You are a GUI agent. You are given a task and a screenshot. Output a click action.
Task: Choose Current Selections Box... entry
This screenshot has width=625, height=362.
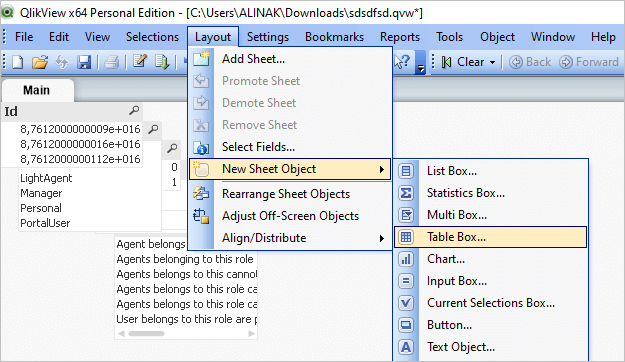[490, 303]
